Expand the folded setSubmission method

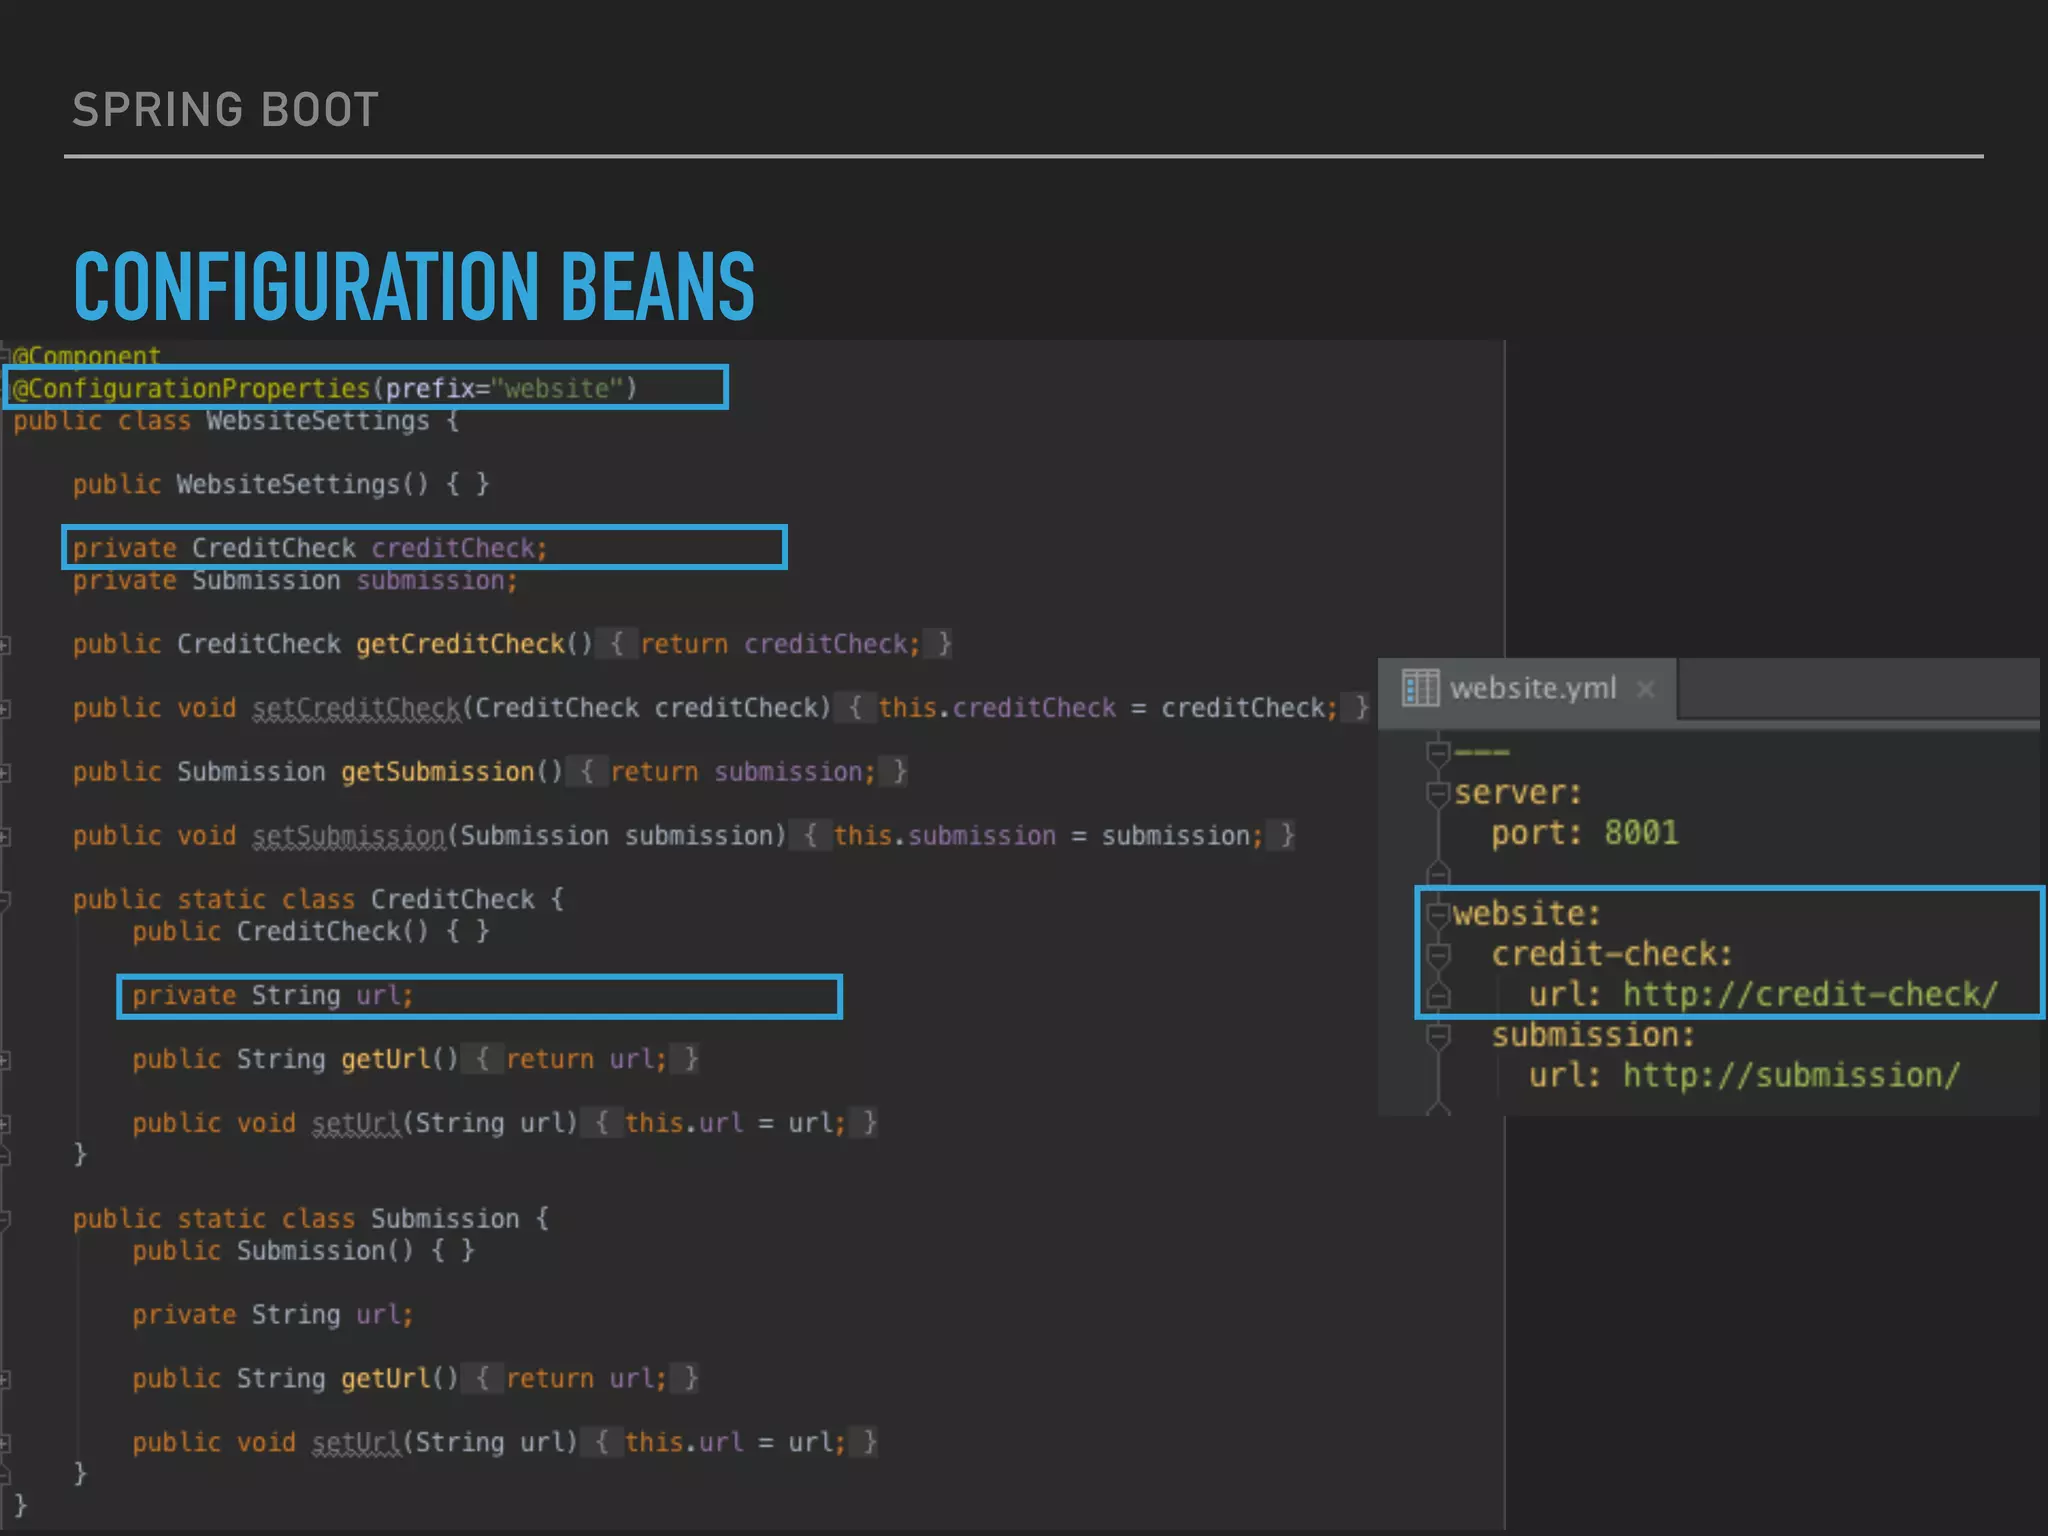click(x=5, y=837)
